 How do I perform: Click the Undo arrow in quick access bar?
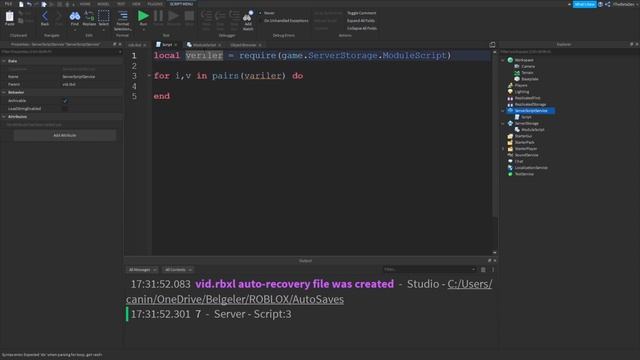(29, 4)
